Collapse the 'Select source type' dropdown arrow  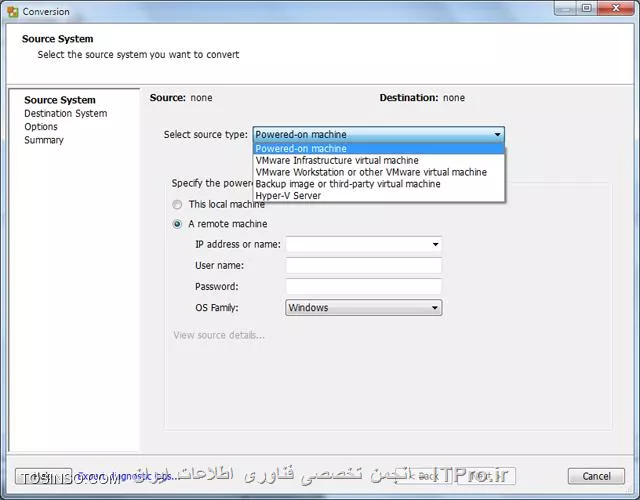point(498,134)
